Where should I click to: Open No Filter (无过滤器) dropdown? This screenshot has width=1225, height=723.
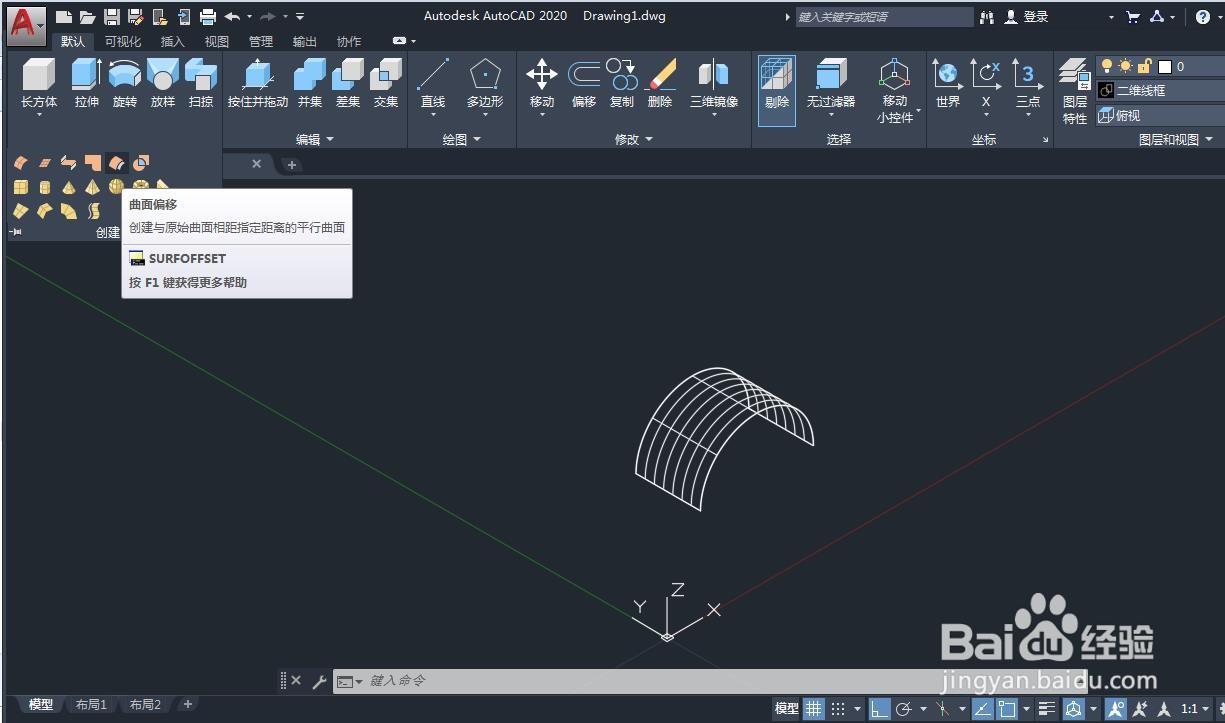click(831, 115)
